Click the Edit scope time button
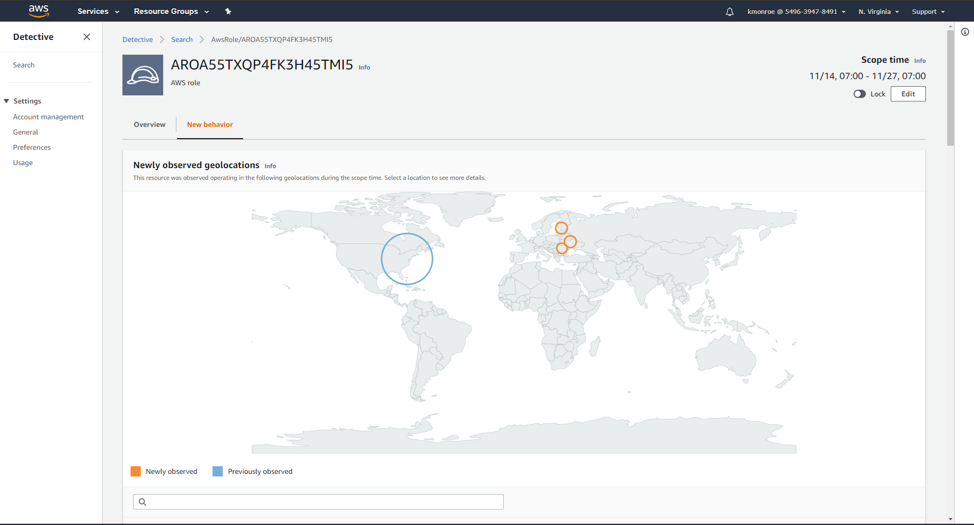Viewport: 974px width, 525px height. [x=908, y=94]
